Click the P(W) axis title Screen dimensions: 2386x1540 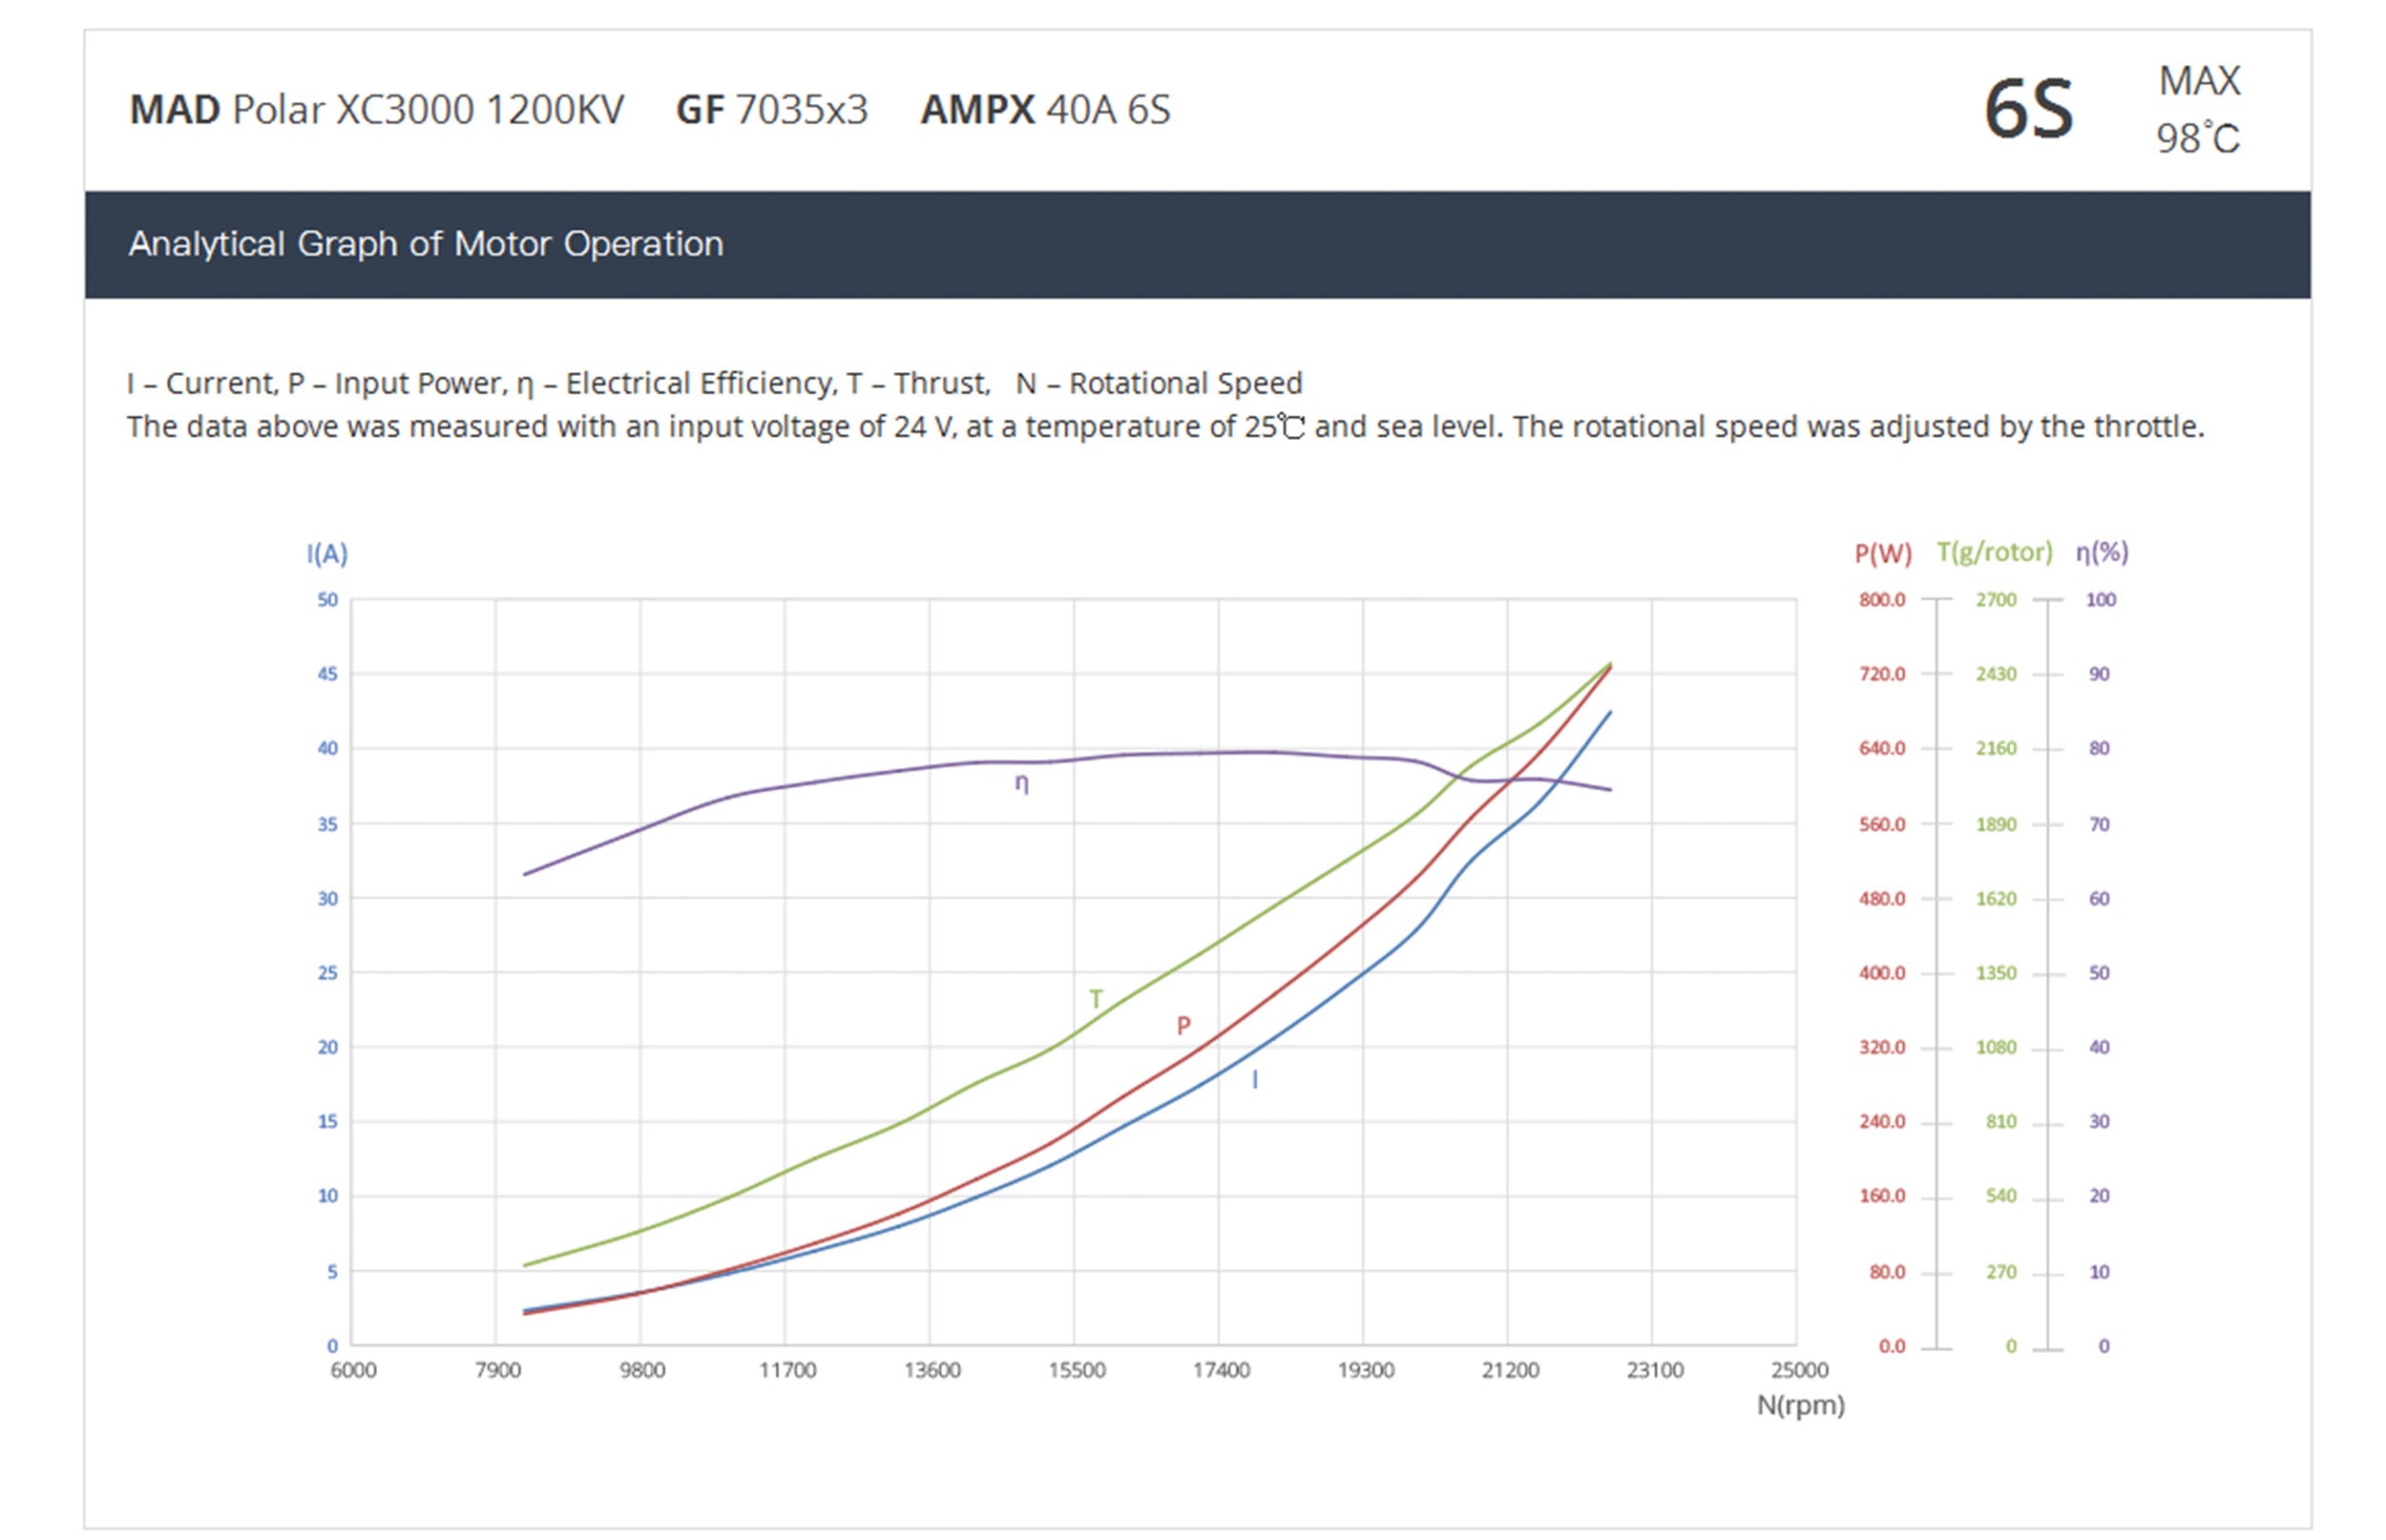click(x=1882, y=553)
